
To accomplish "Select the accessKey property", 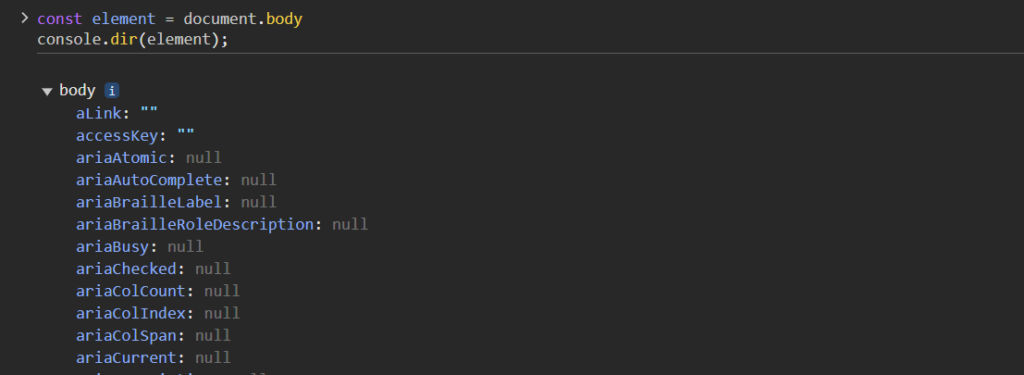I will [x=117, y=136].
